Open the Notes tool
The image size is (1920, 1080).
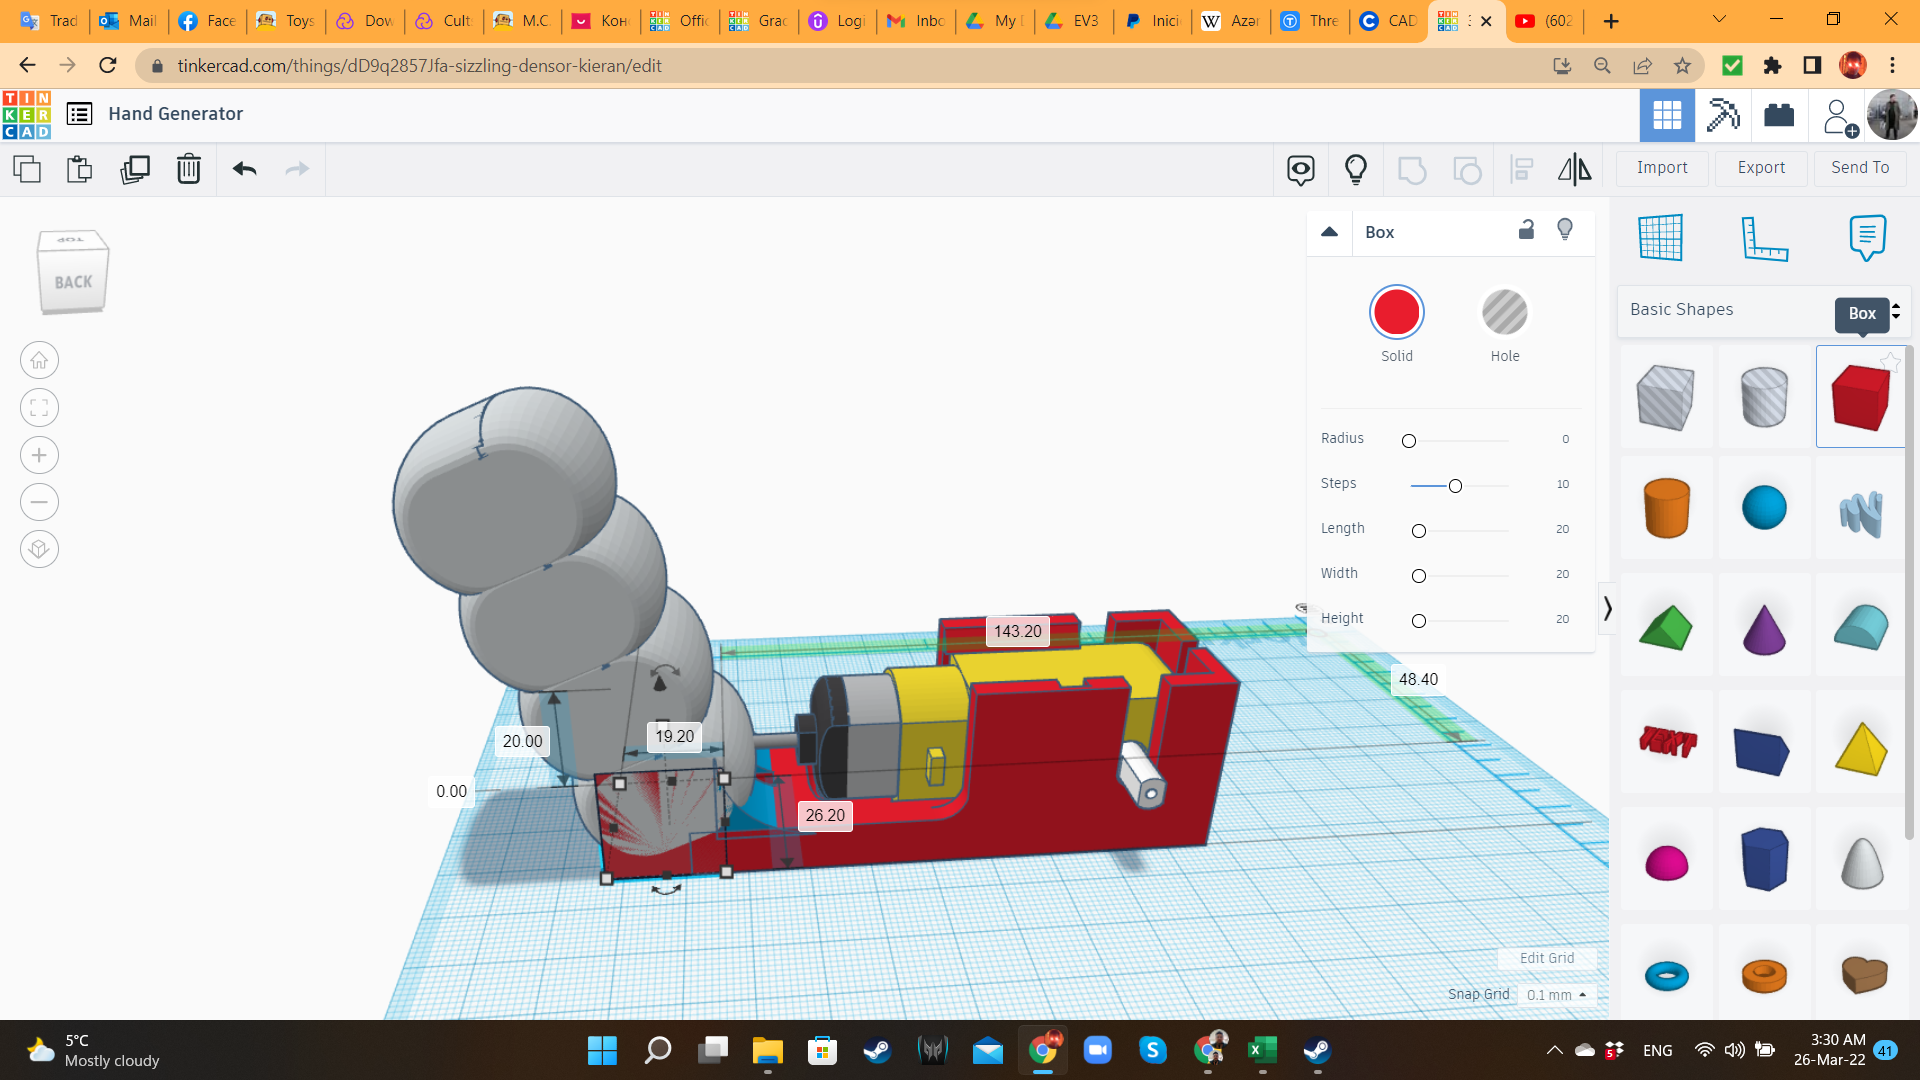click(1867, 238)
